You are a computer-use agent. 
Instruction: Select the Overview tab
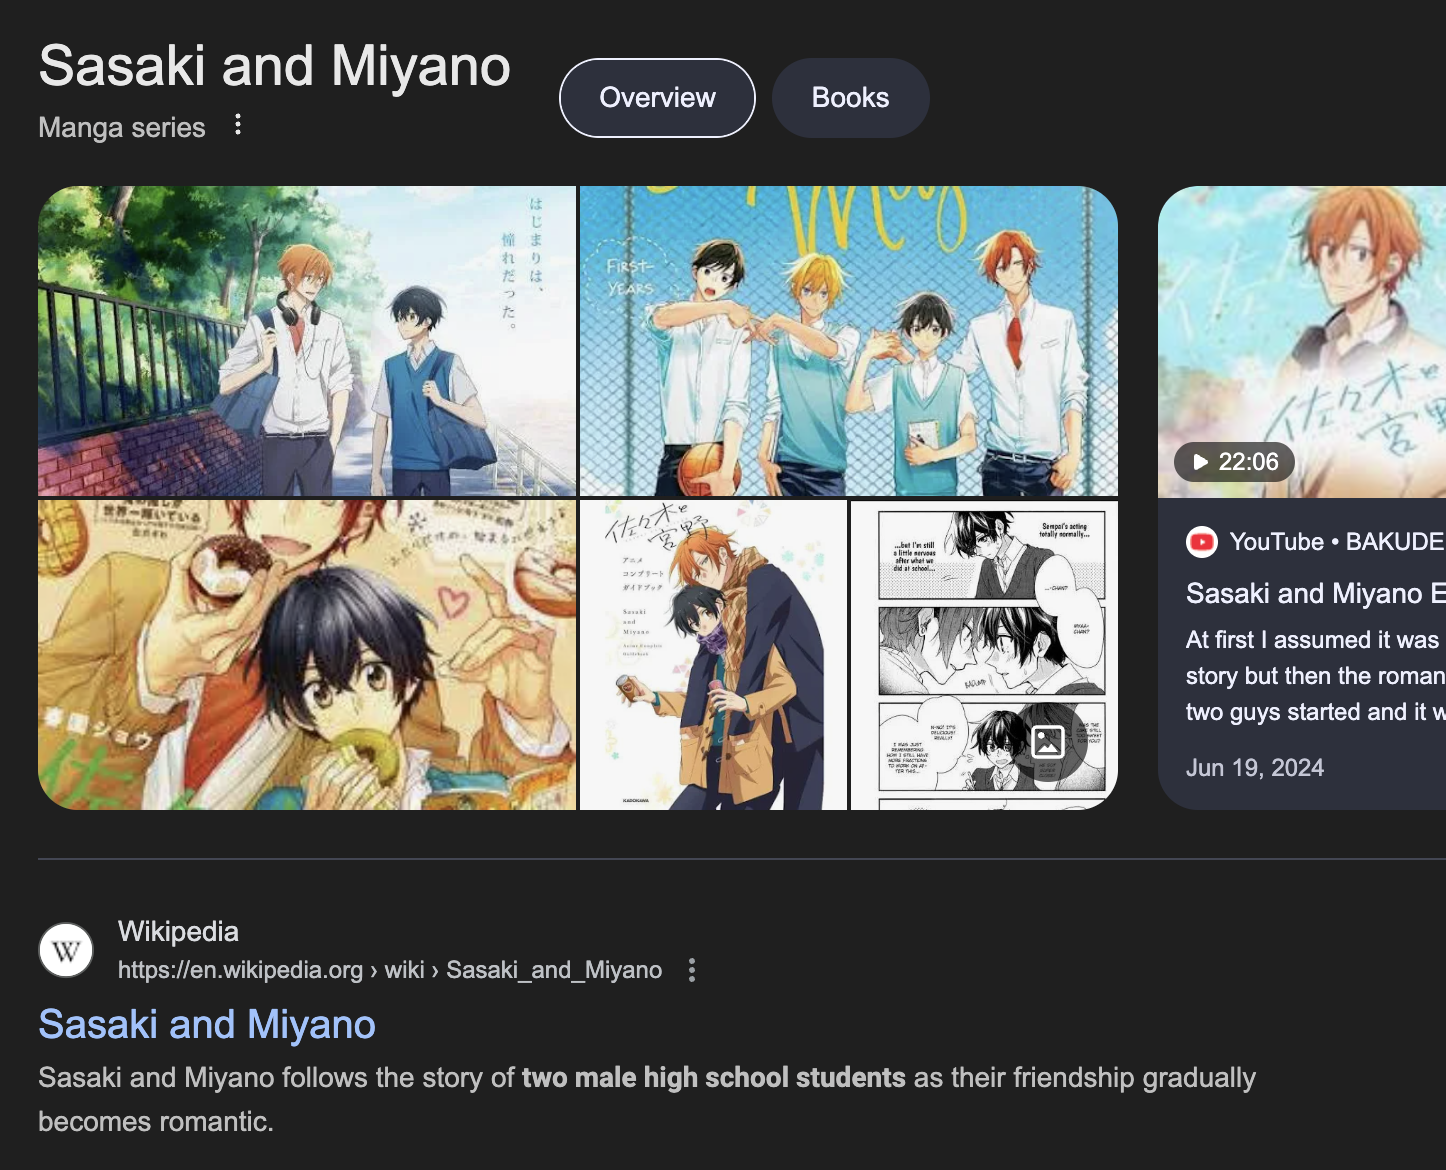[x=657, y=98]
